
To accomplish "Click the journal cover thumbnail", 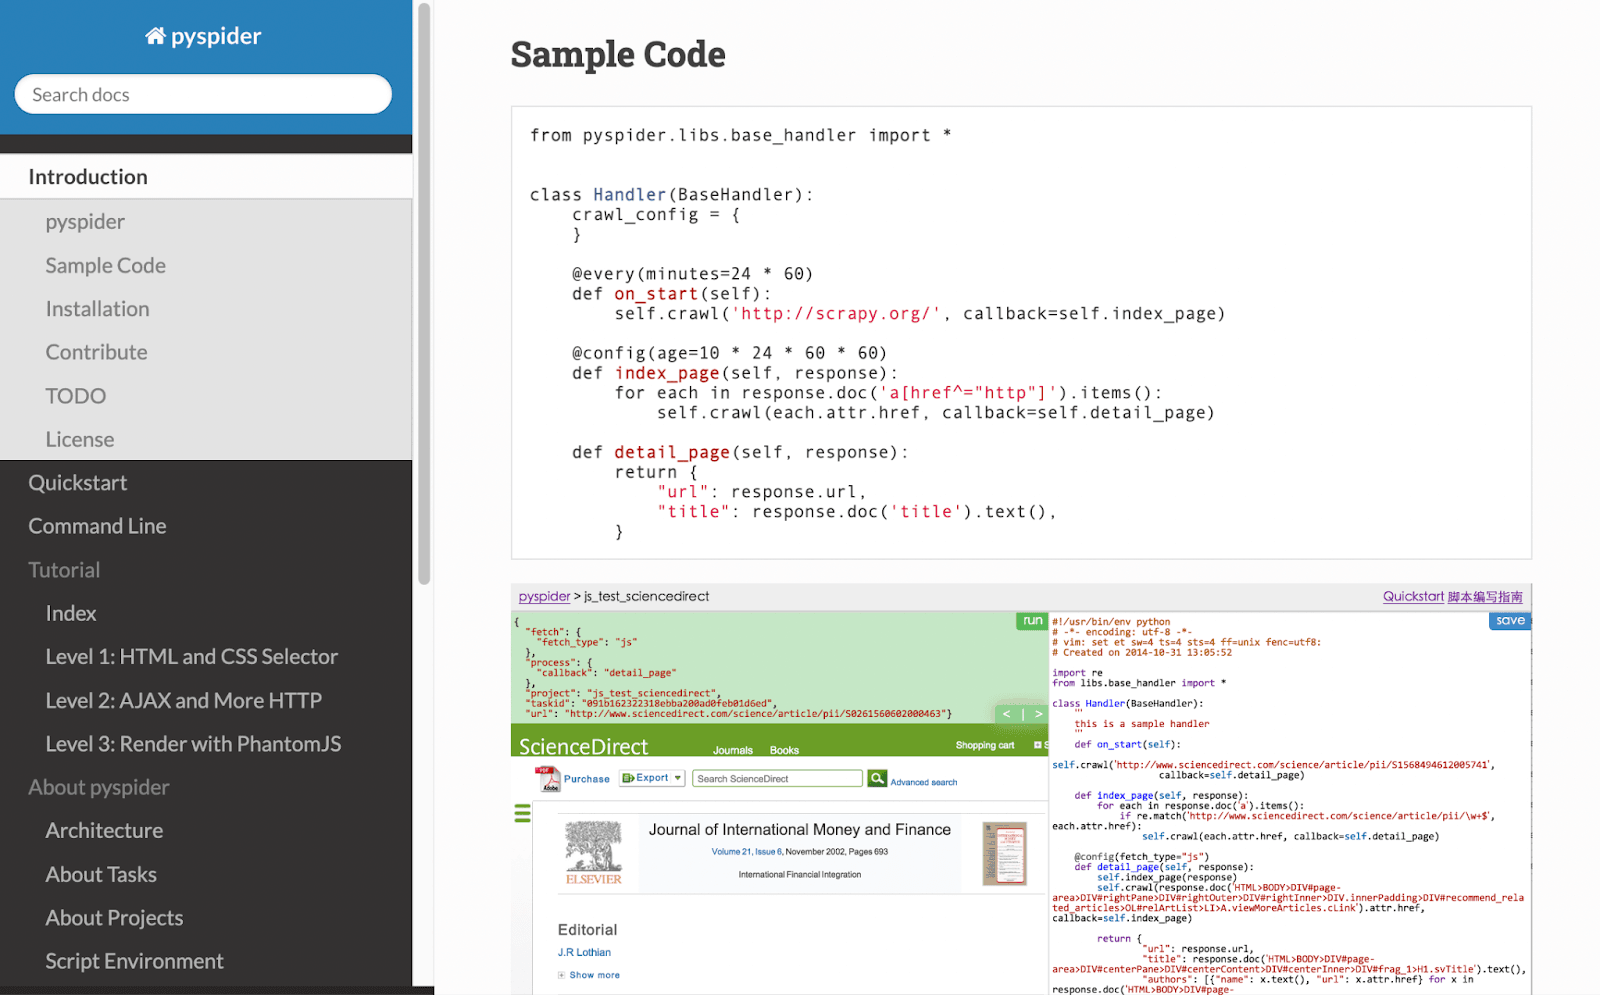I will click(1004, 853).
